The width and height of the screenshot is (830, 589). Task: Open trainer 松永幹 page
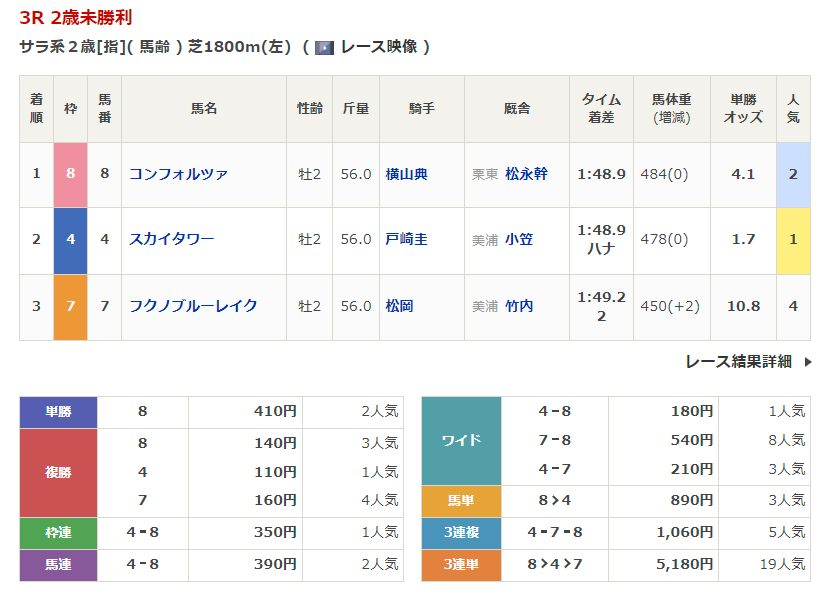pyautogui.click(x=526, y=174)
